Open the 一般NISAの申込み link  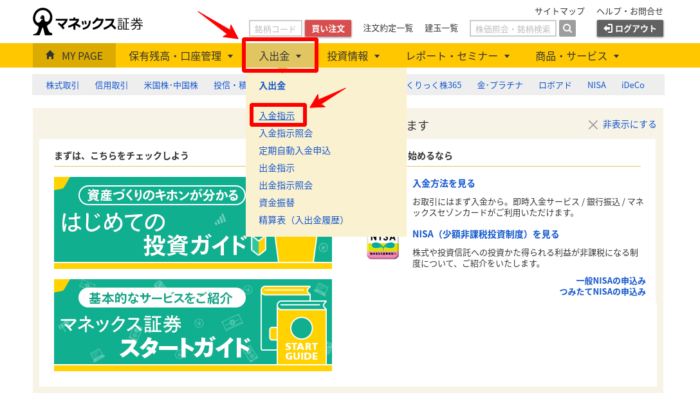pyautogui.click(x=611, y=281)
